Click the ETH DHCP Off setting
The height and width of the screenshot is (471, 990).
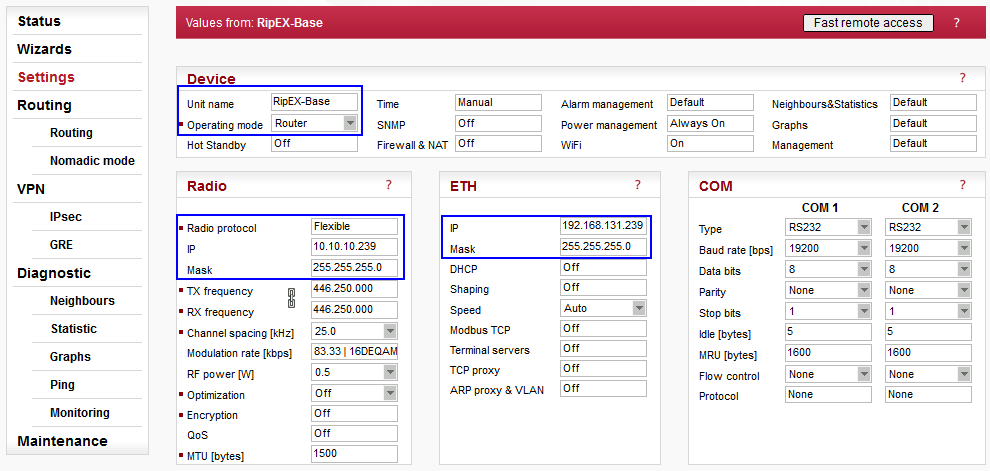603,268
